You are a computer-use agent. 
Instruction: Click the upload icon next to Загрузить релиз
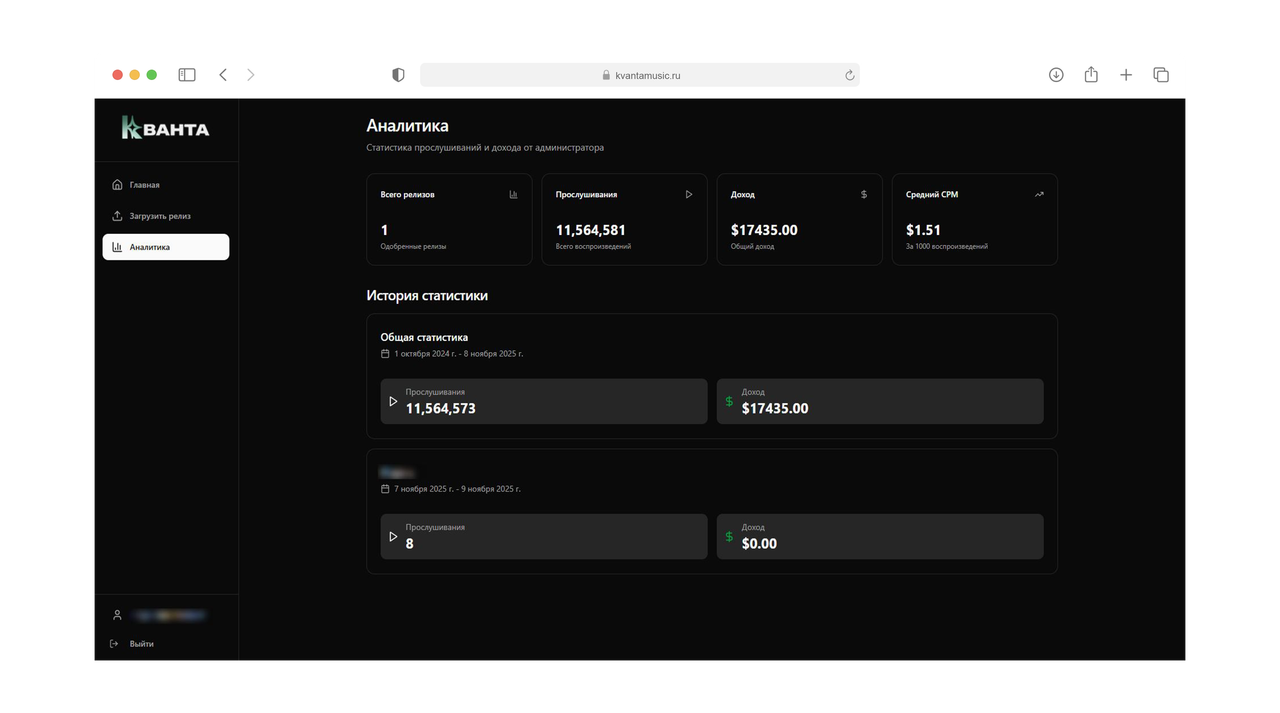coord(117,216)
